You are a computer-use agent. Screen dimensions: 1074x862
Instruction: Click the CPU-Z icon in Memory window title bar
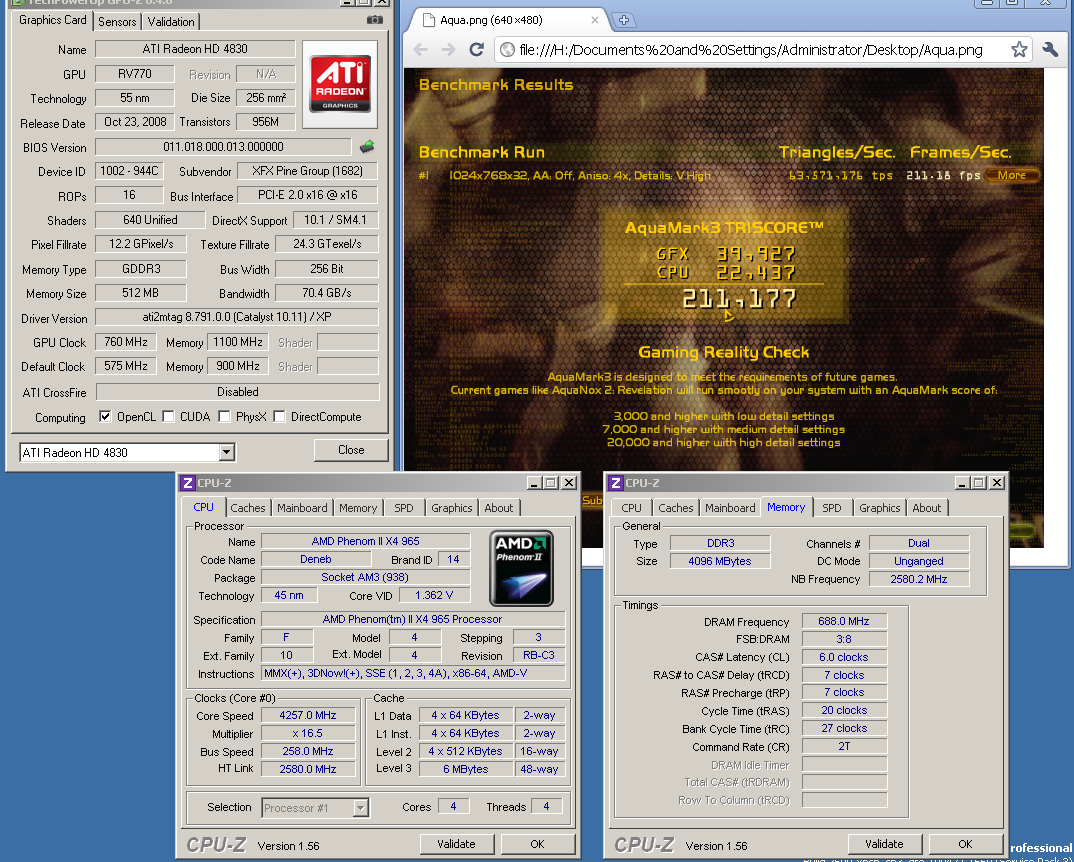pyautogui.click(x=616, y=483)
